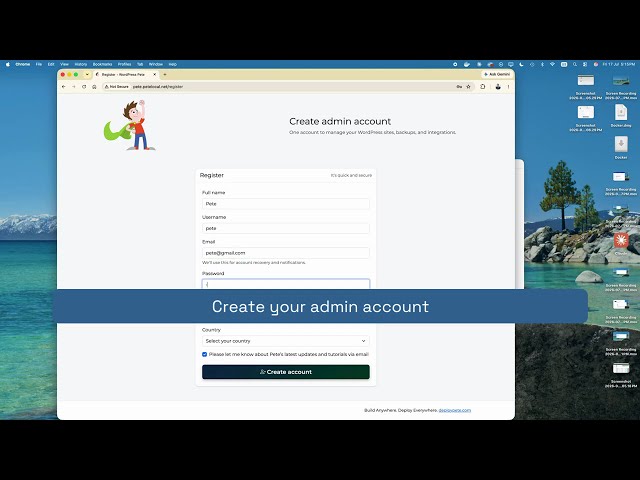Click the Register card heading
Screen dimensions: 640x480
pos(211,175)
